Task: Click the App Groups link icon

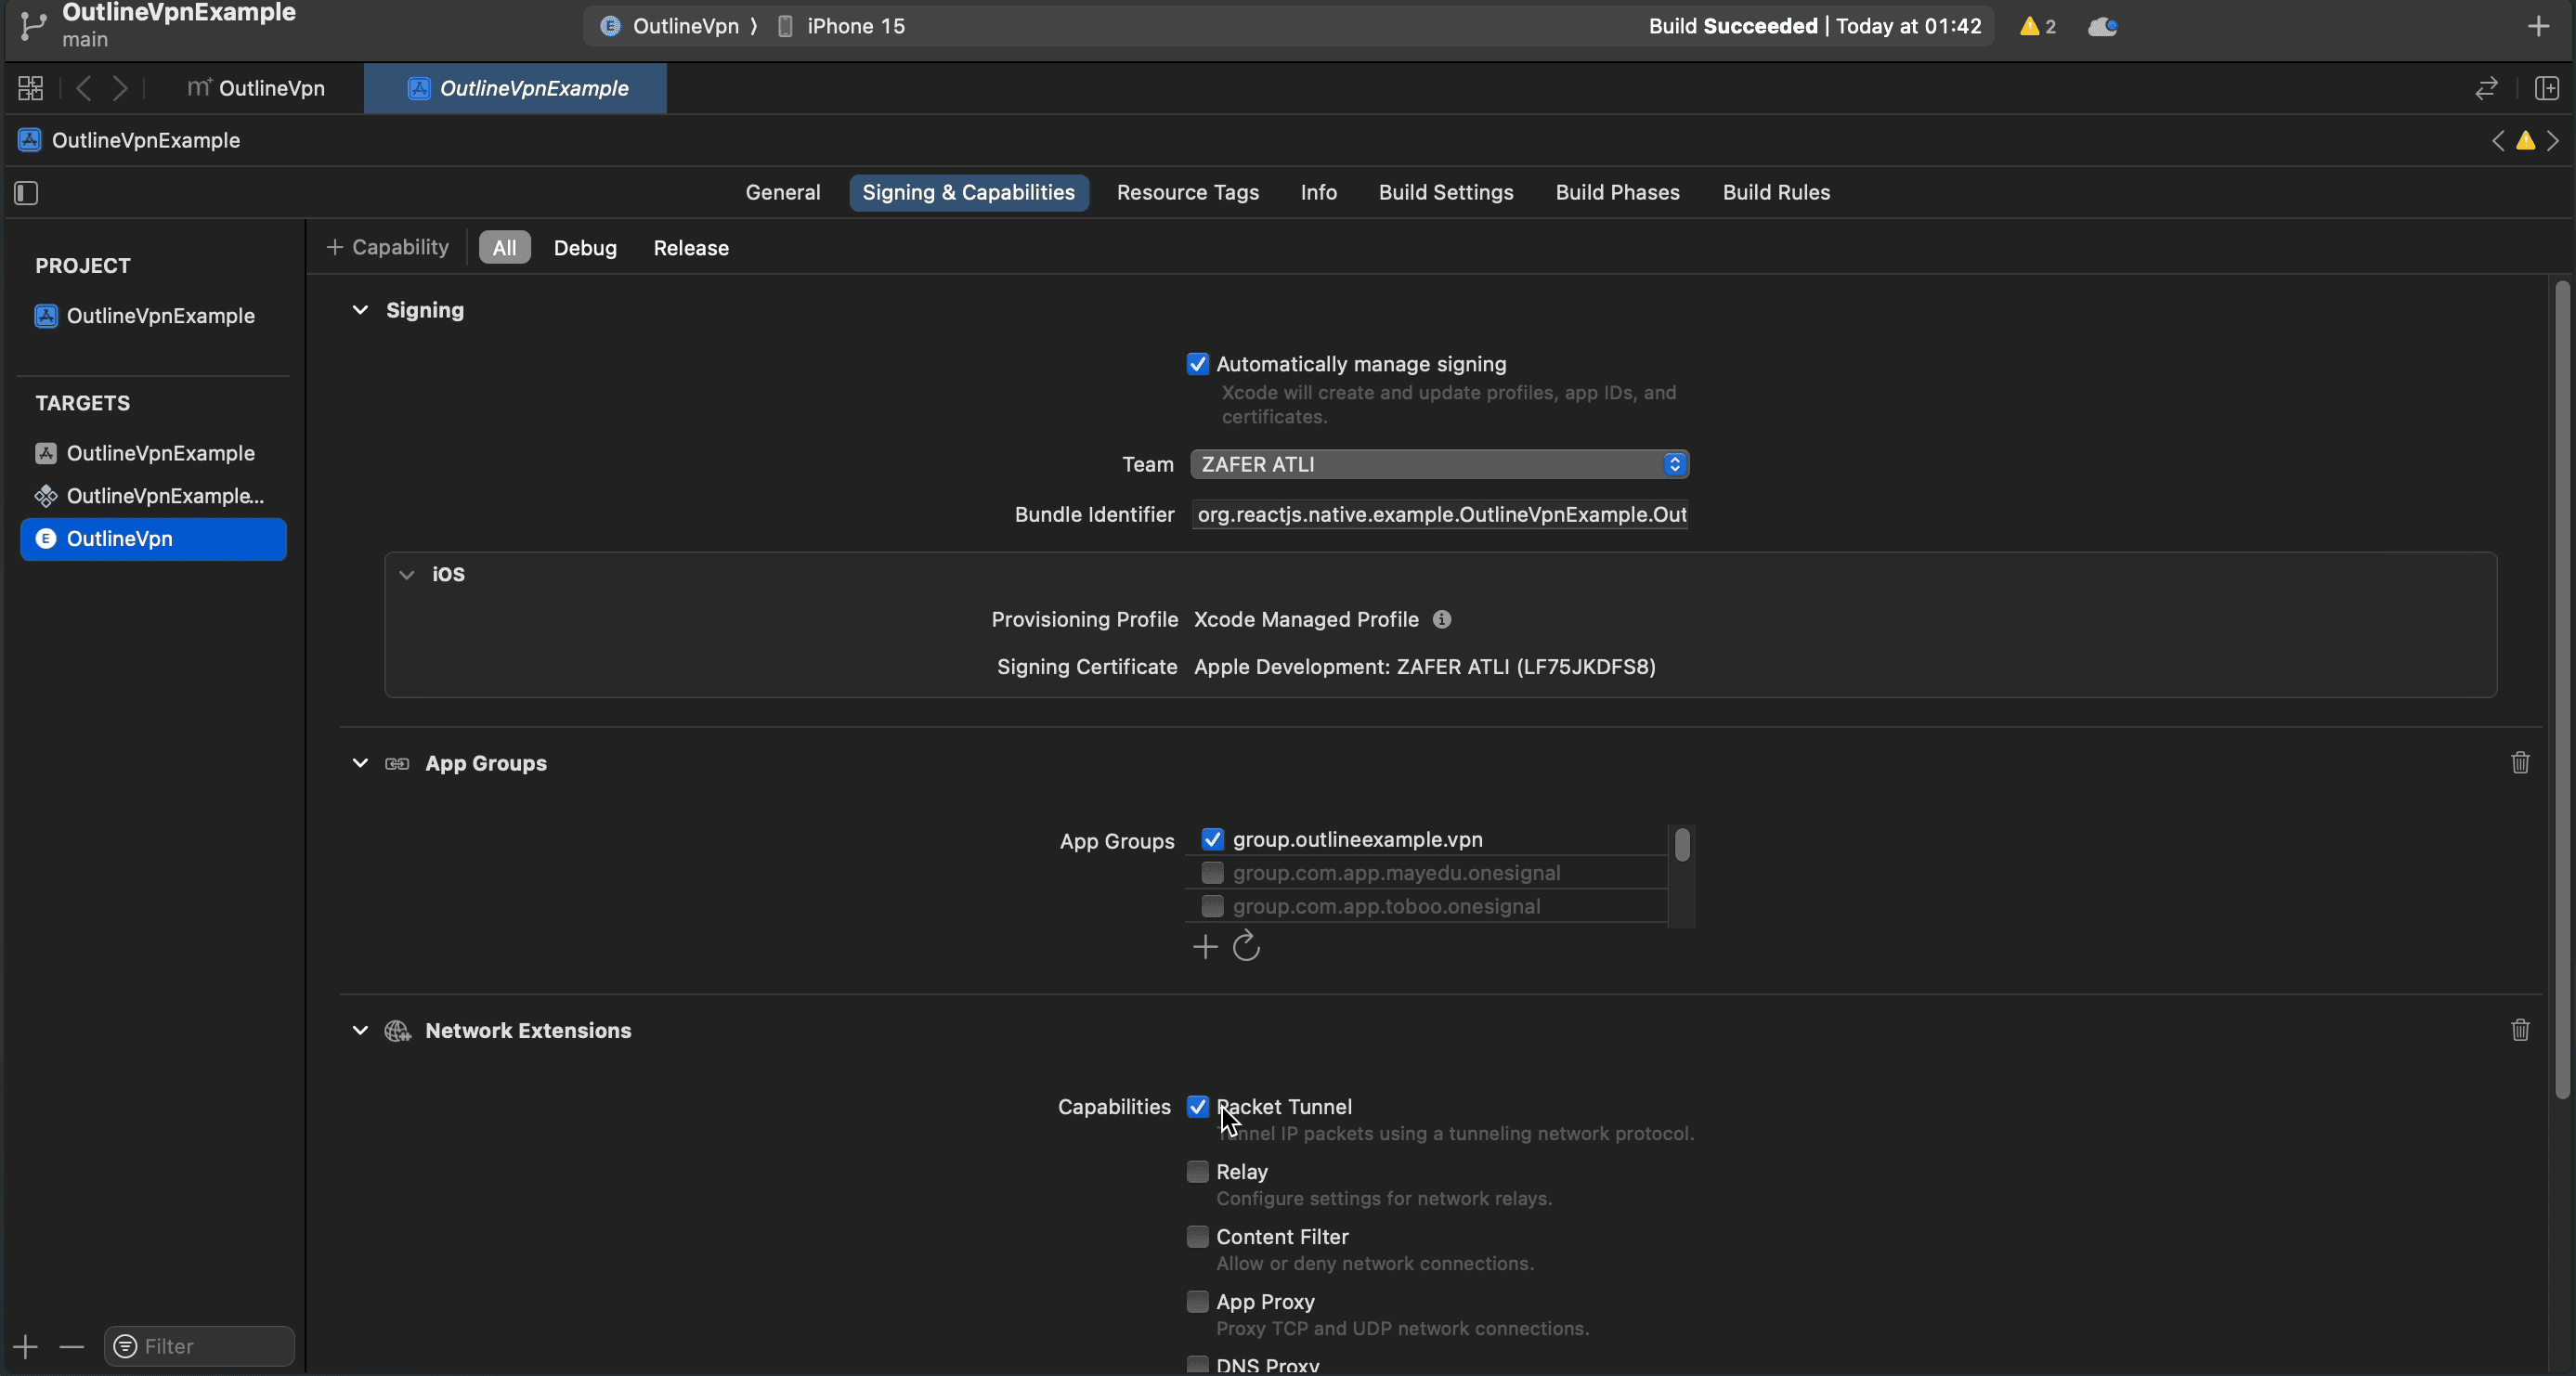Action: point(397,763)
